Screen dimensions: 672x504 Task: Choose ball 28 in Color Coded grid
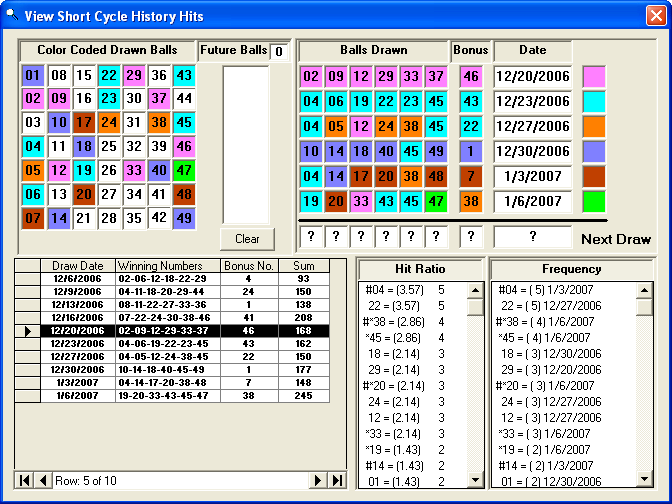[108, 218]
